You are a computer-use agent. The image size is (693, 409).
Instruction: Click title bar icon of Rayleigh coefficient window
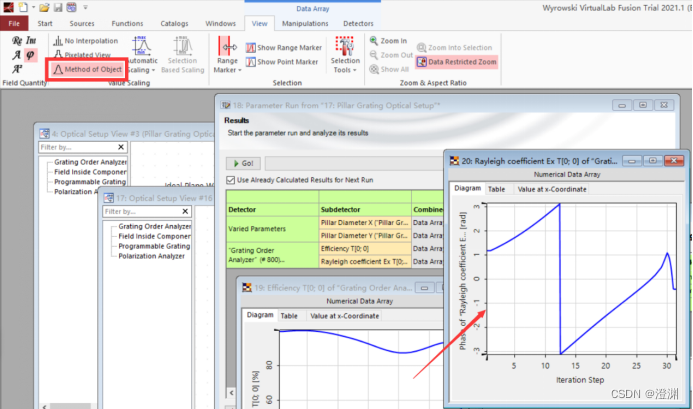coord(454,161)
